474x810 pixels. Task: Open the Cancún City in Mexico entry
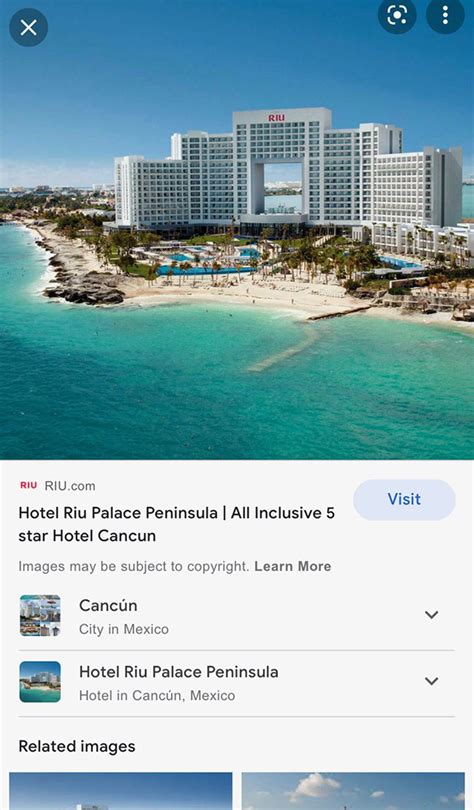[236, 617]
